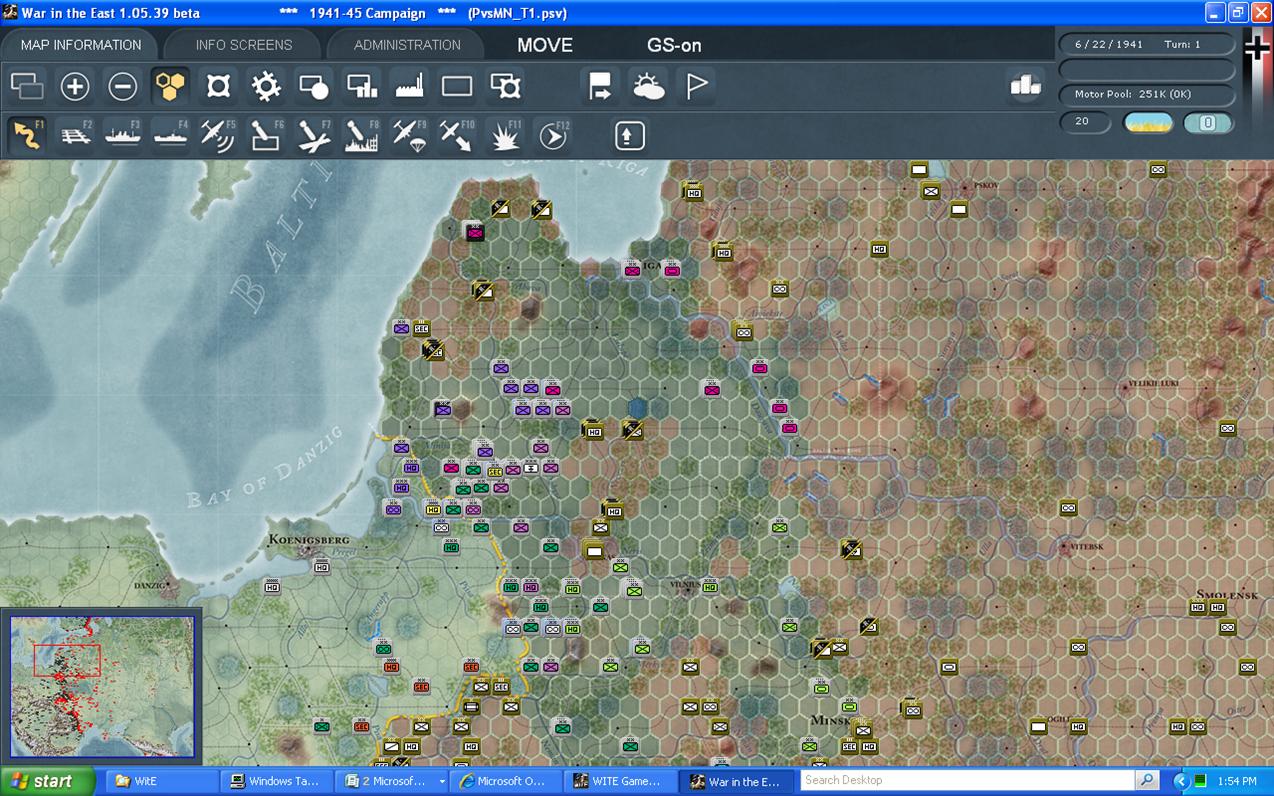The height and width of the screenshot is (796, 1274).
Task: Click the Smolensk city label on map
Action: click(1227, 595)
